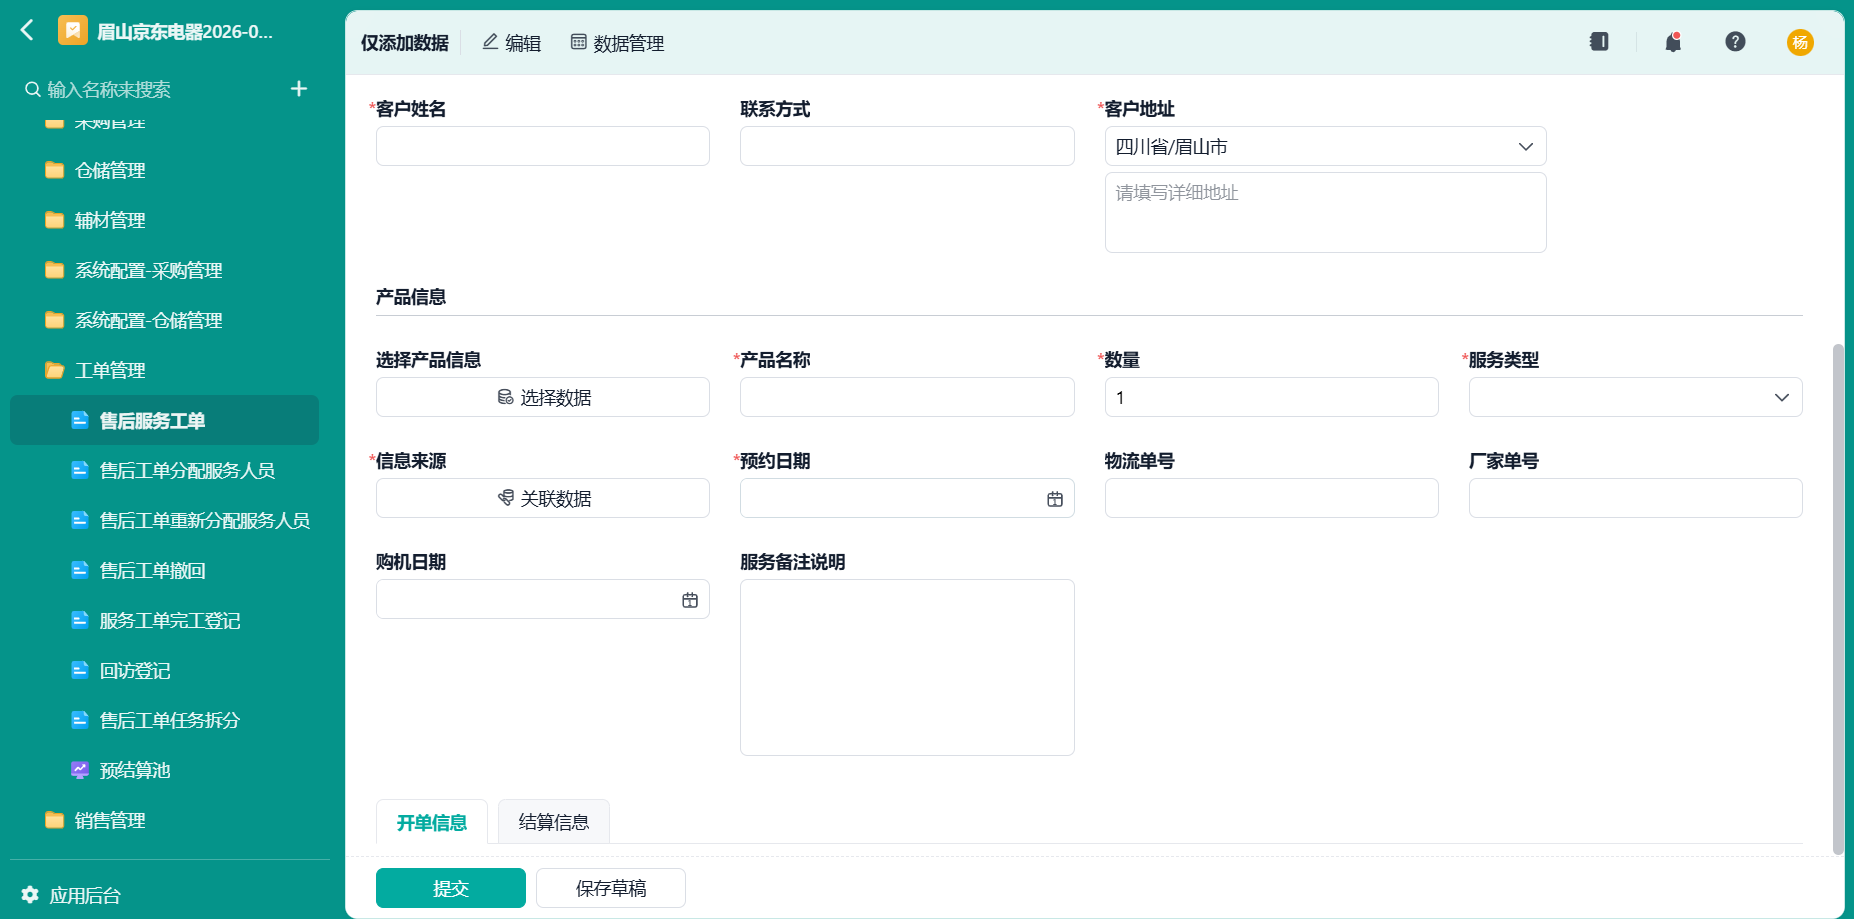The height and width of the screenshot is (919, 1854).
Task: Click the 预结算池 dashboard icon
Action: pos(80,770)
